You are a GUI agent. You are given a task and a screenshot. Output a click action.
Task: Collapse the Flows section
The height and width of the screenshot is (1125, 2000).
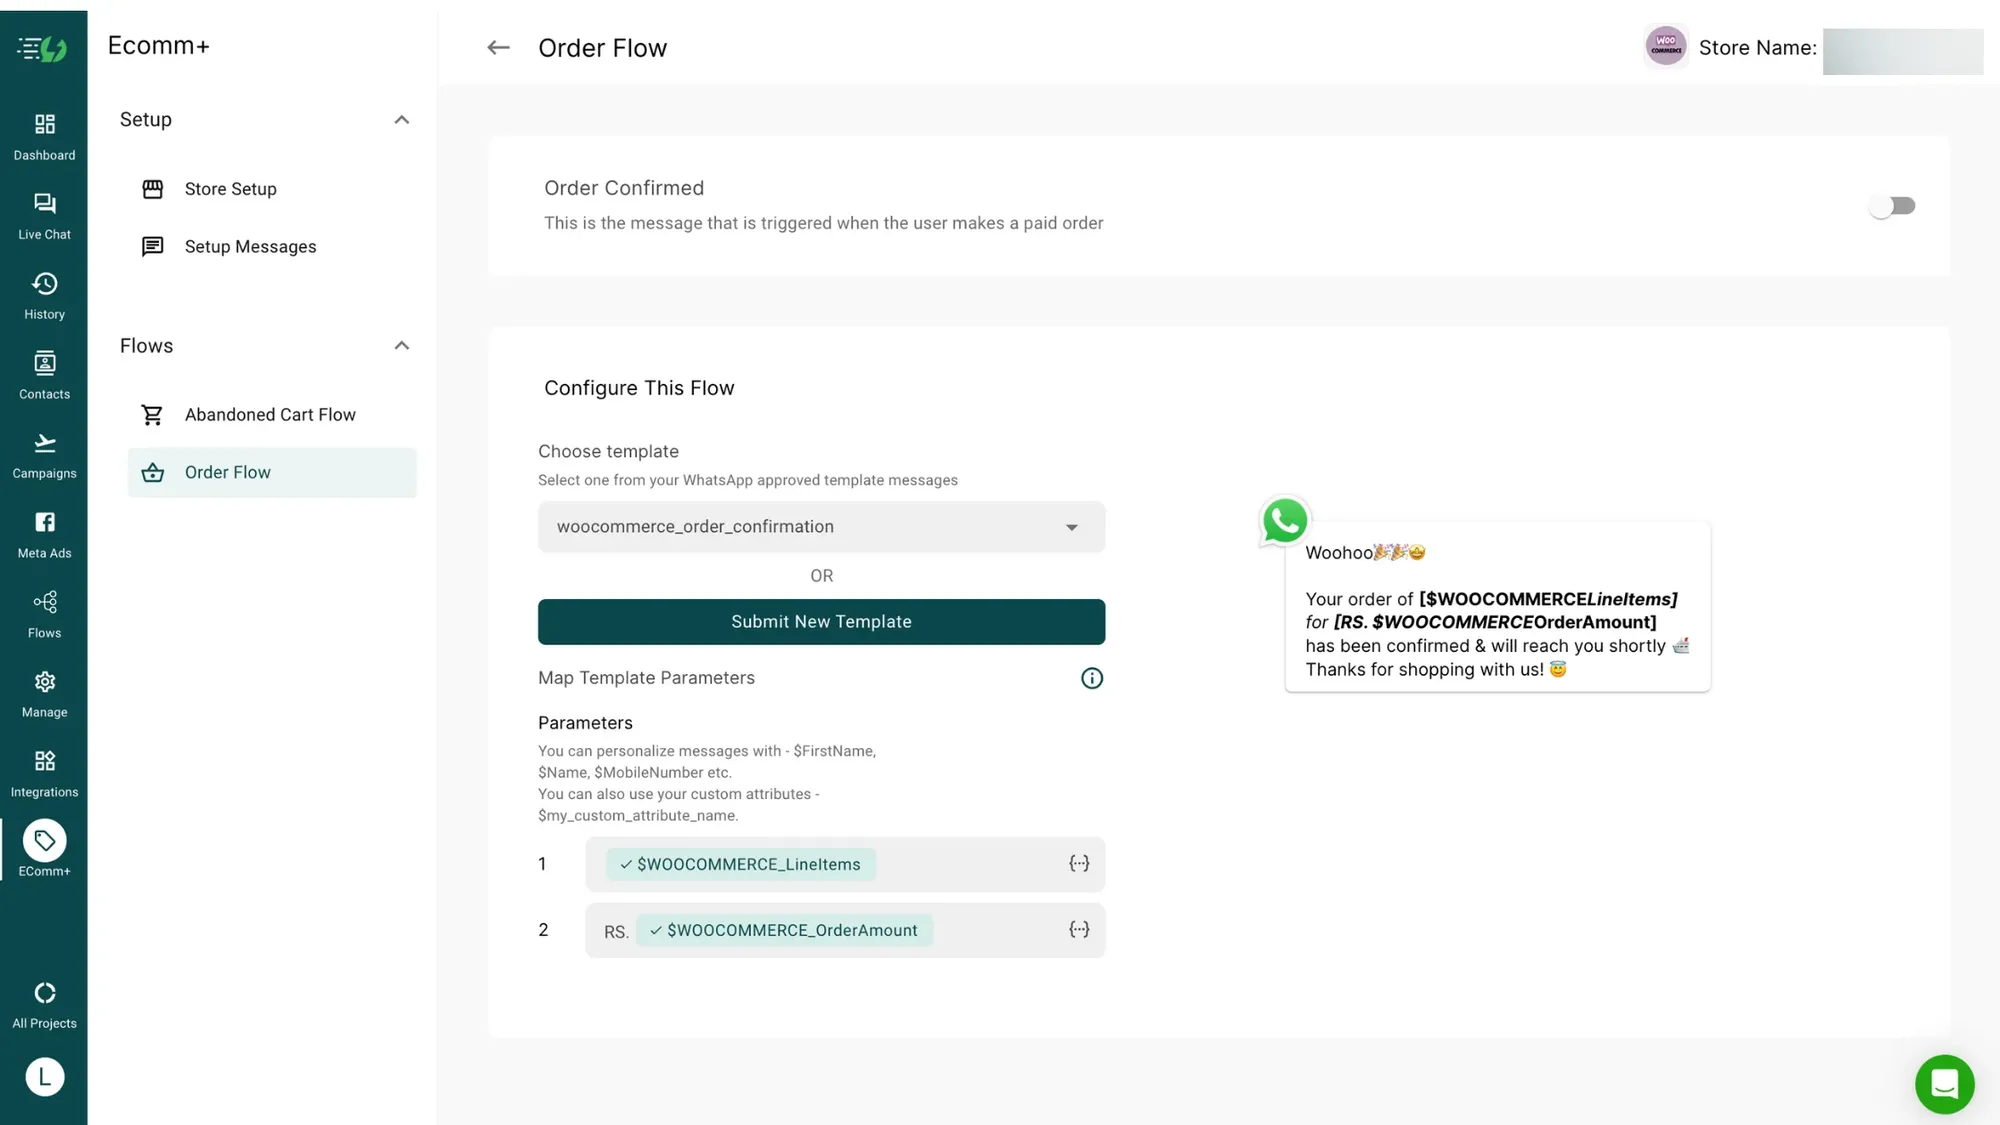(401, 345)
